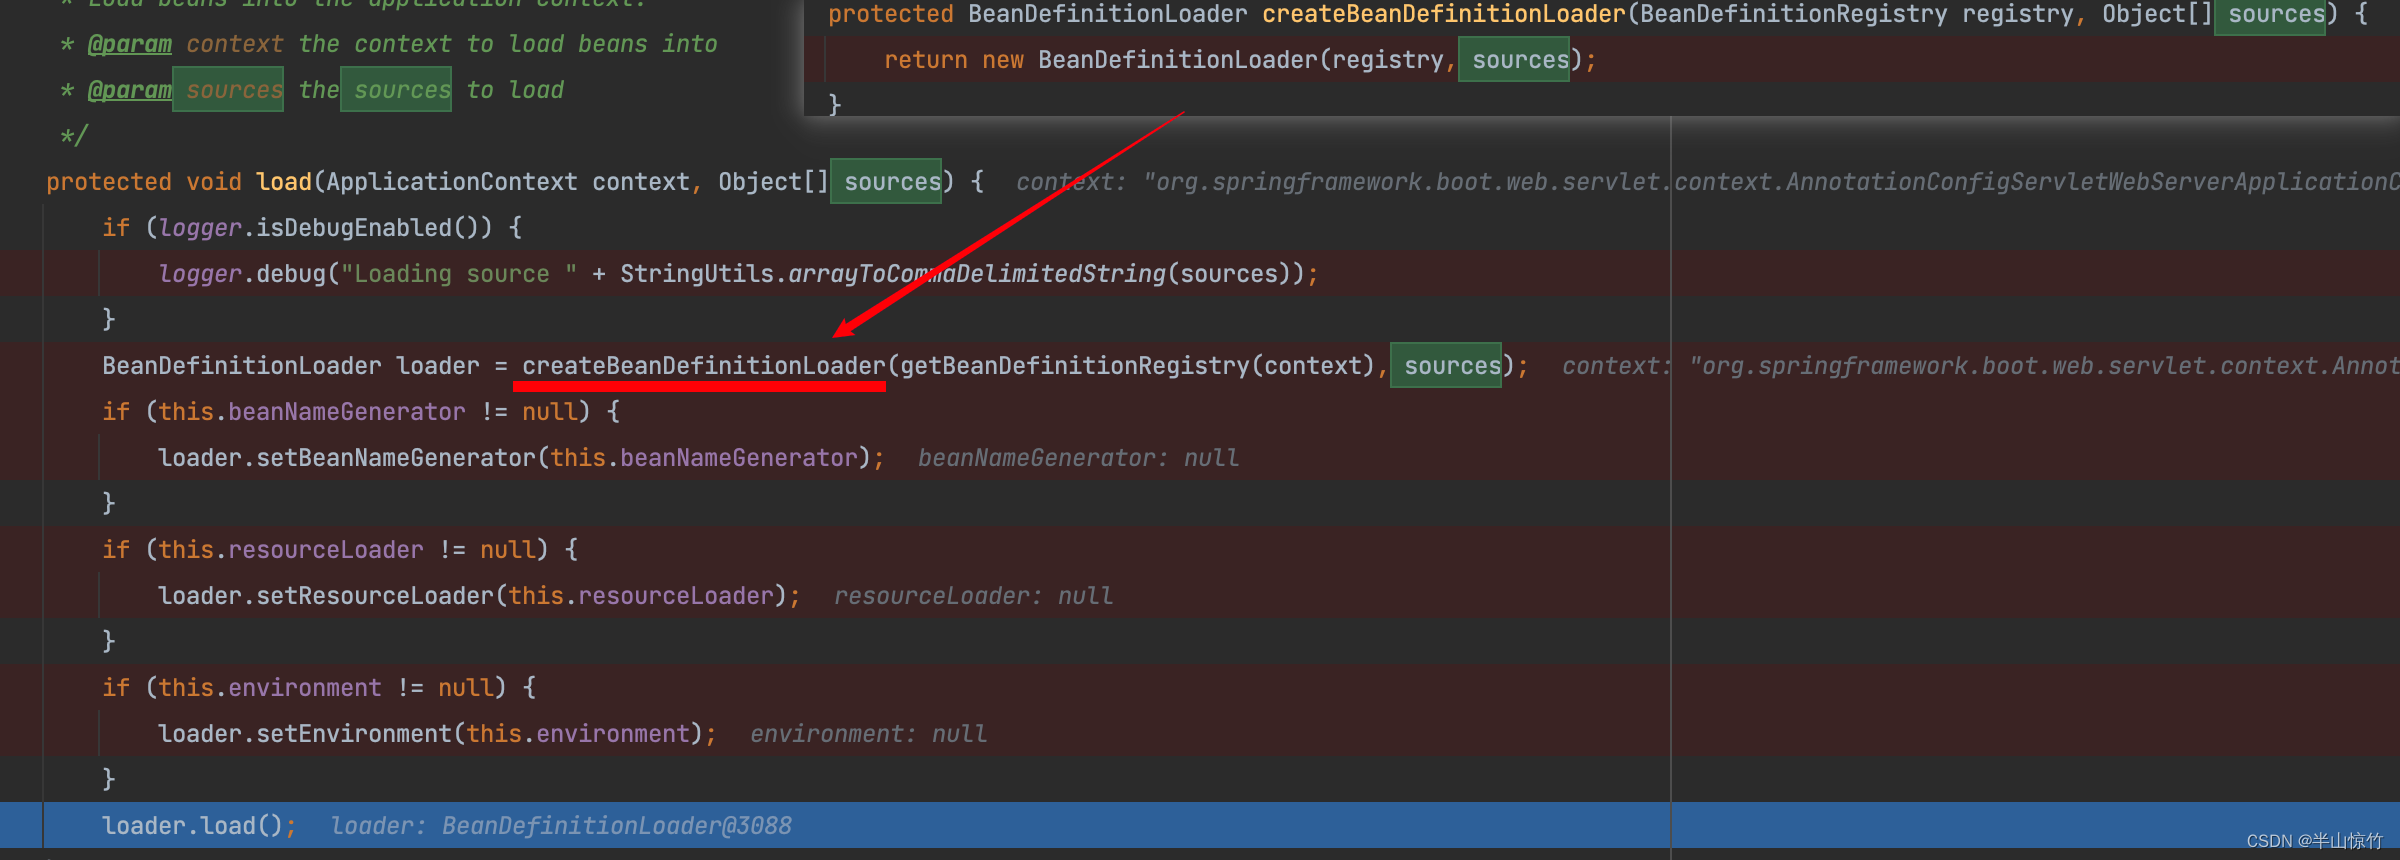The image size is (2400, 860).
Task: Click ApplicationContext type in load signature
Action: (452, 182)
